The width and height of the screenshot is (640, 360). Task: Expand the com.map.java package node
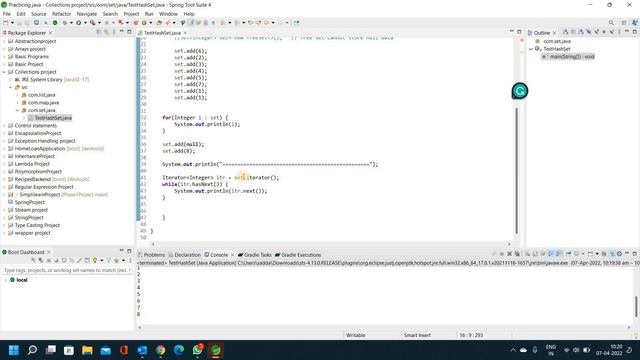[17, 102]
